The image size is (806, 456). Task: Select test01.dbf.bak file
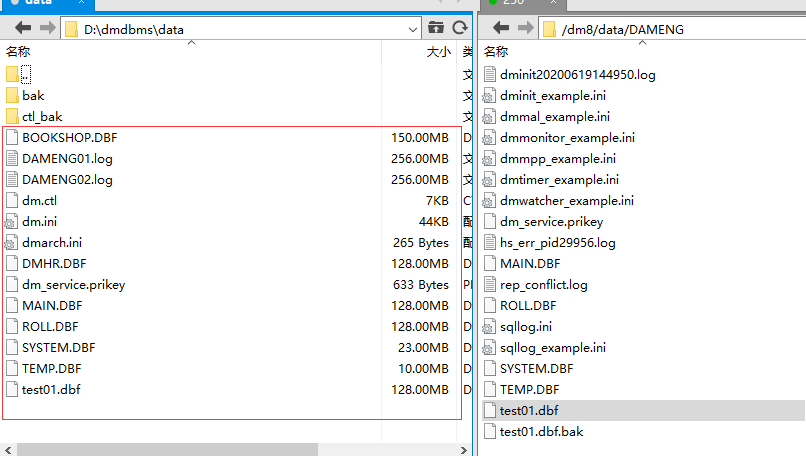coord(541,432)
